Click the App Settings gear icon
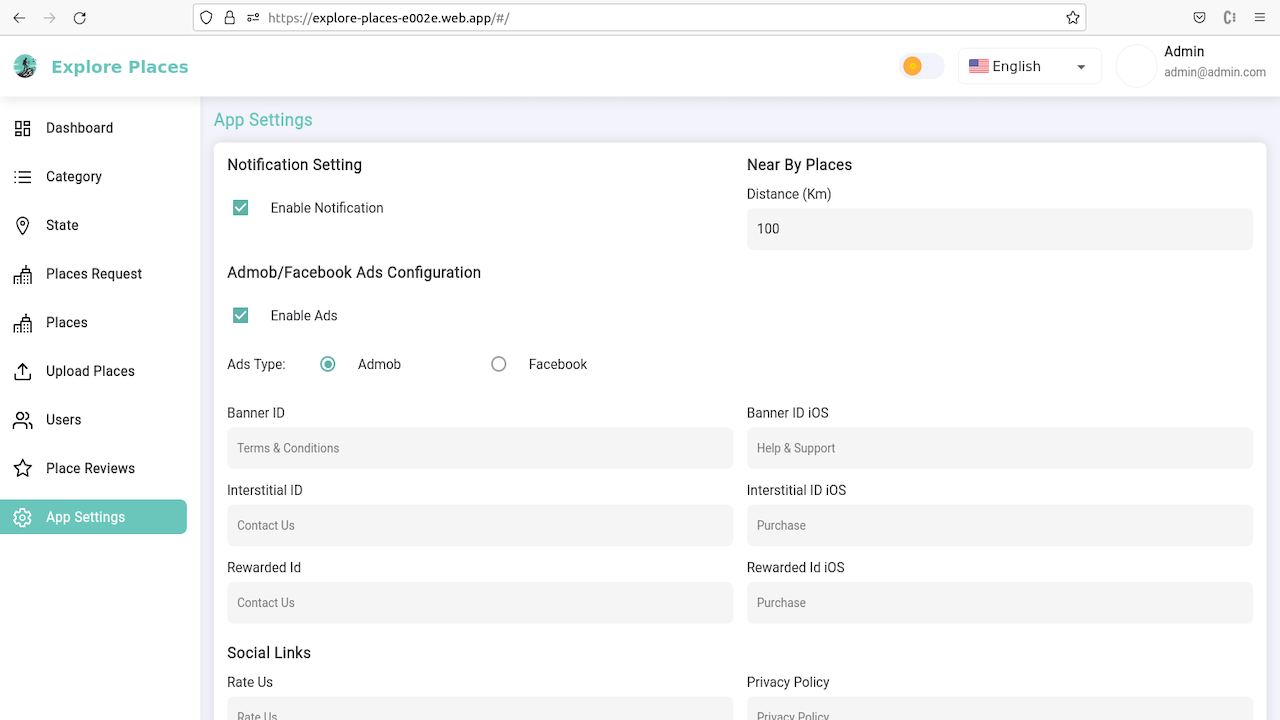 (22, 517)
